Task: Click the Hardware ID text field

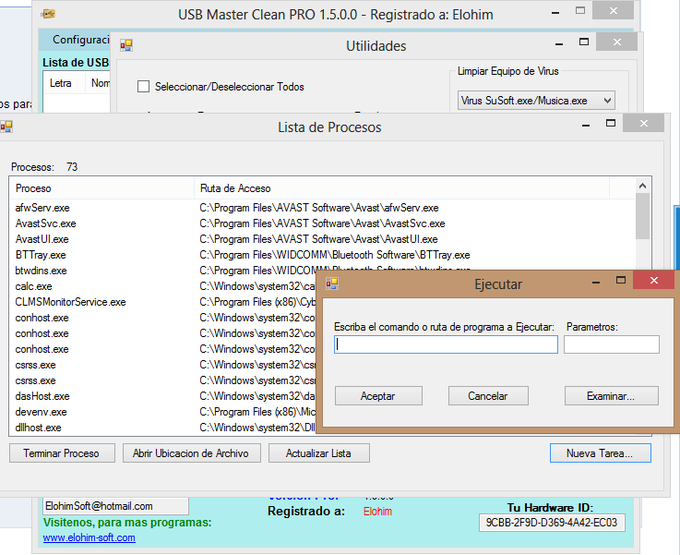Action: (552, 522)
